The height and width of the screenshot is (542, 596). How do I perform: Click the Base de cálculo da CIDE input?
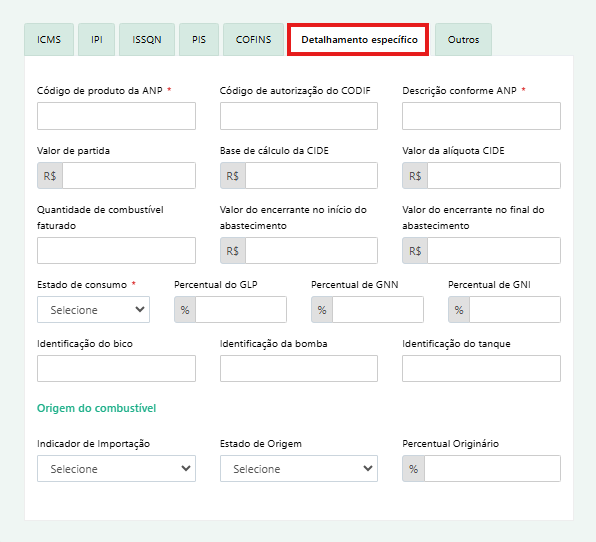click(x=311, y=176)
